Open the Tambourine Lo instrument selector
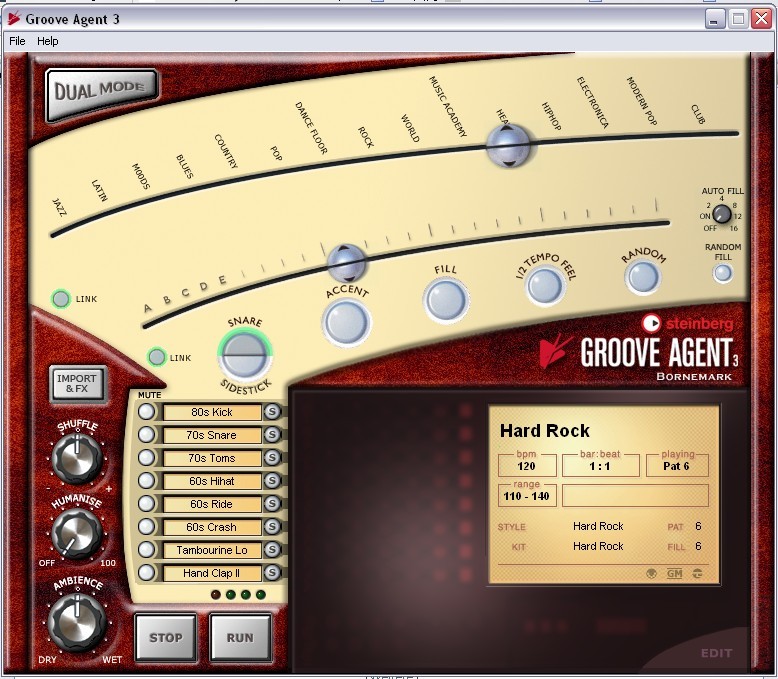The height and width of the screenshot is (679, 778). tap(212, 550)
